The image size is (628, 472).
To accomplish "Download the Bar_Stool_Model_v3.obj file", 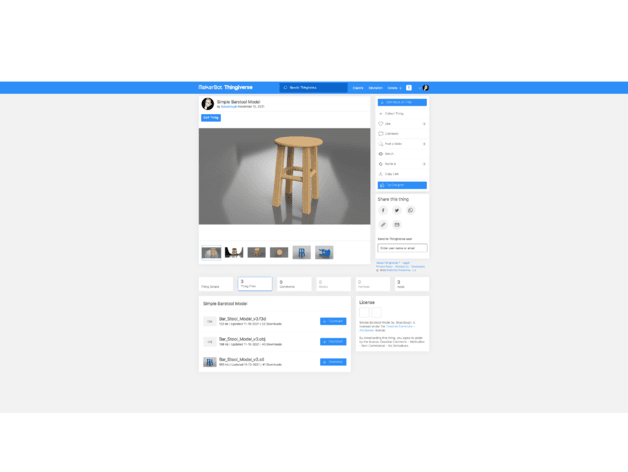I will click(x=333, y=342).
